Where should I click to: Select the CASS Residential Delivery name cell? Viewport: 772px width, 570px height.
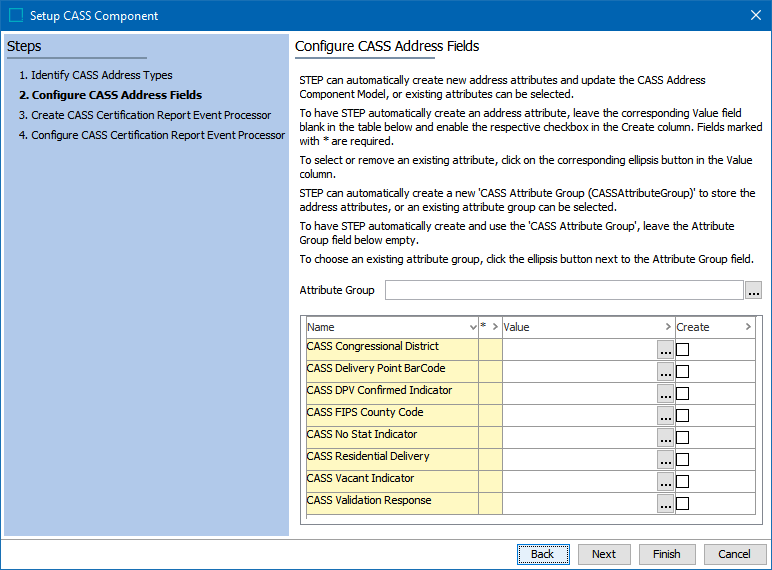pos(392,459)
